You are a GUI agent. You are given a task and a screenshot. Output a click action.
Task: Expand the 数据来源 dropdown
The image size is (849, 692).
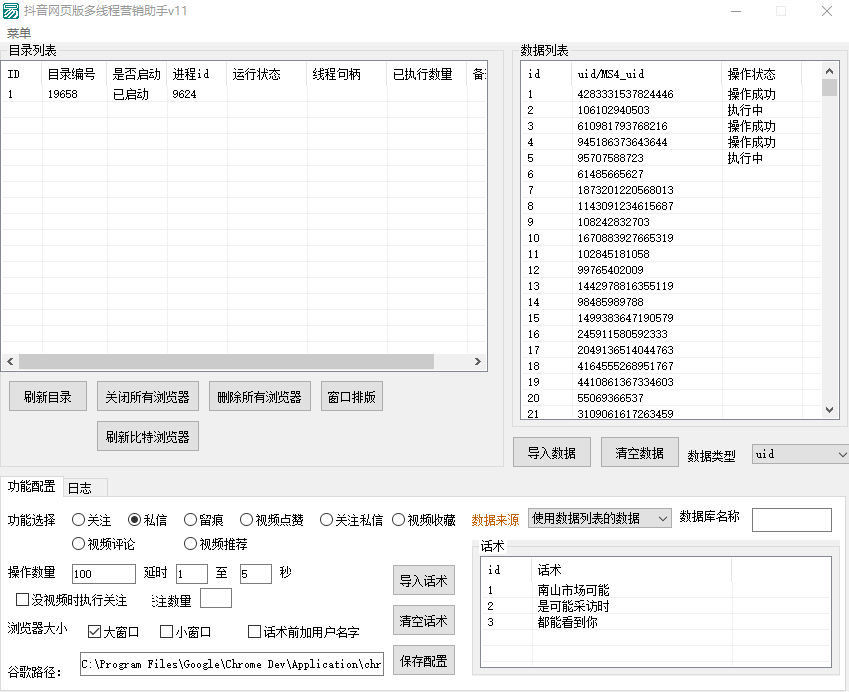point(599,518)
